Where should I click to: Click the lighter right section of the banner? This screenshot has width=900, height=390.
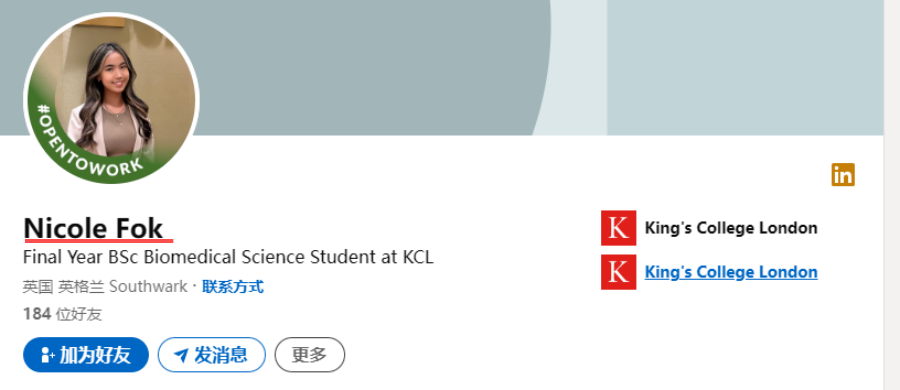click(x=745, y=68)
